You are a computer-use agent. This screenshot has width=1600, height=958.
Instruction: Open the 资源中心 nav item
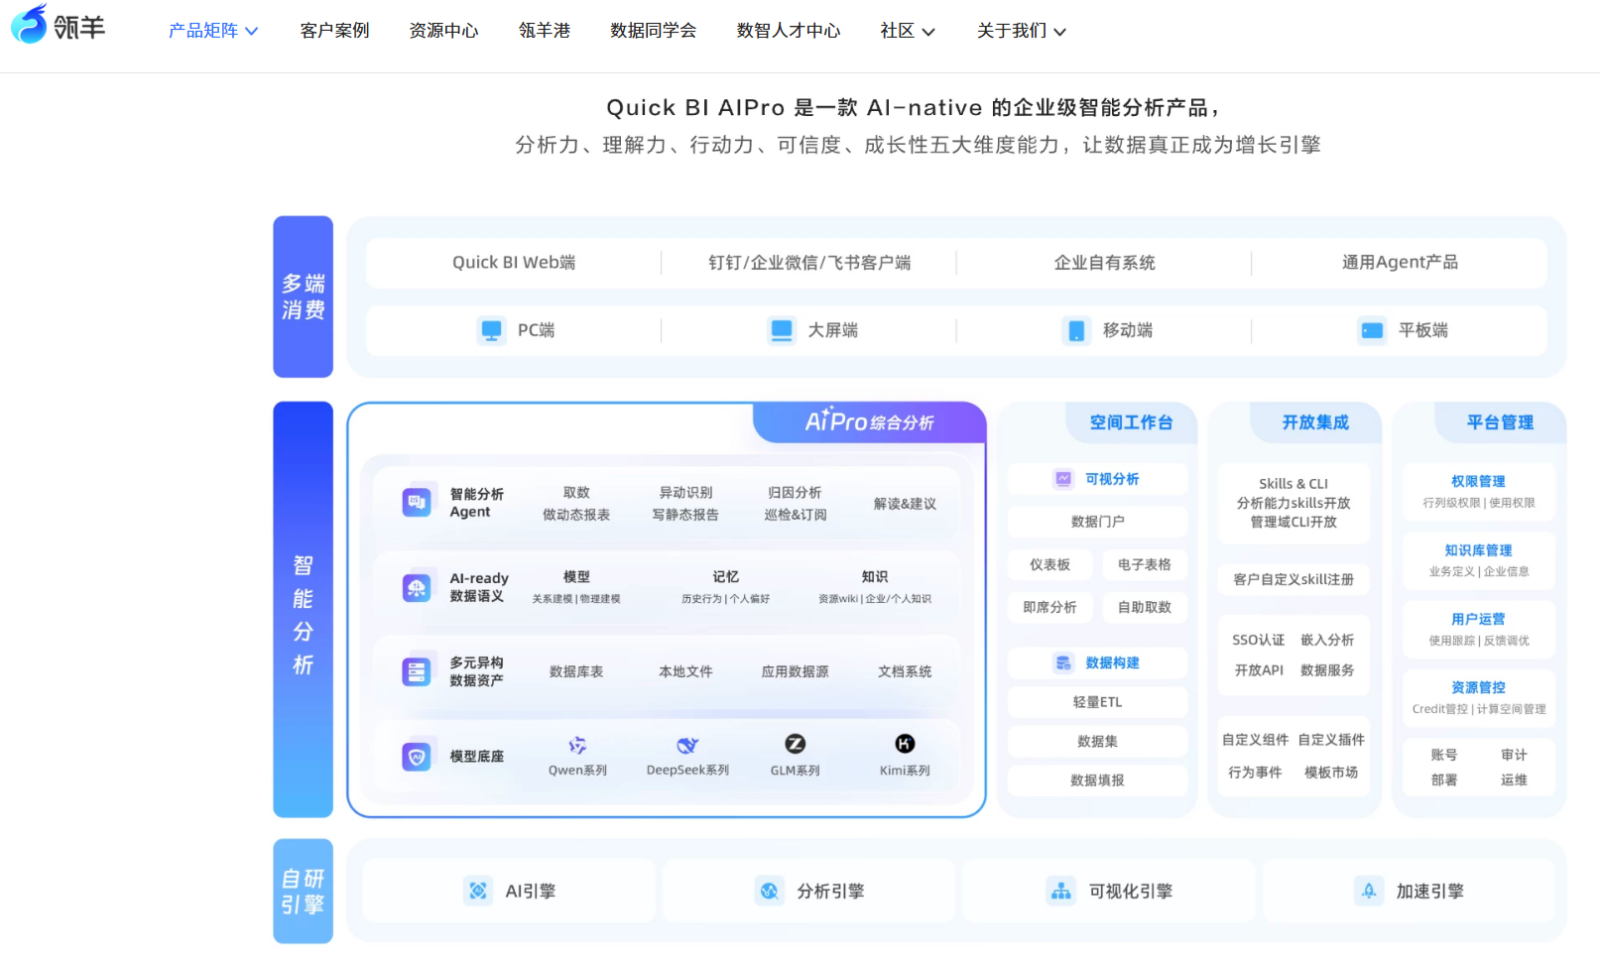[x=444, y=31]
